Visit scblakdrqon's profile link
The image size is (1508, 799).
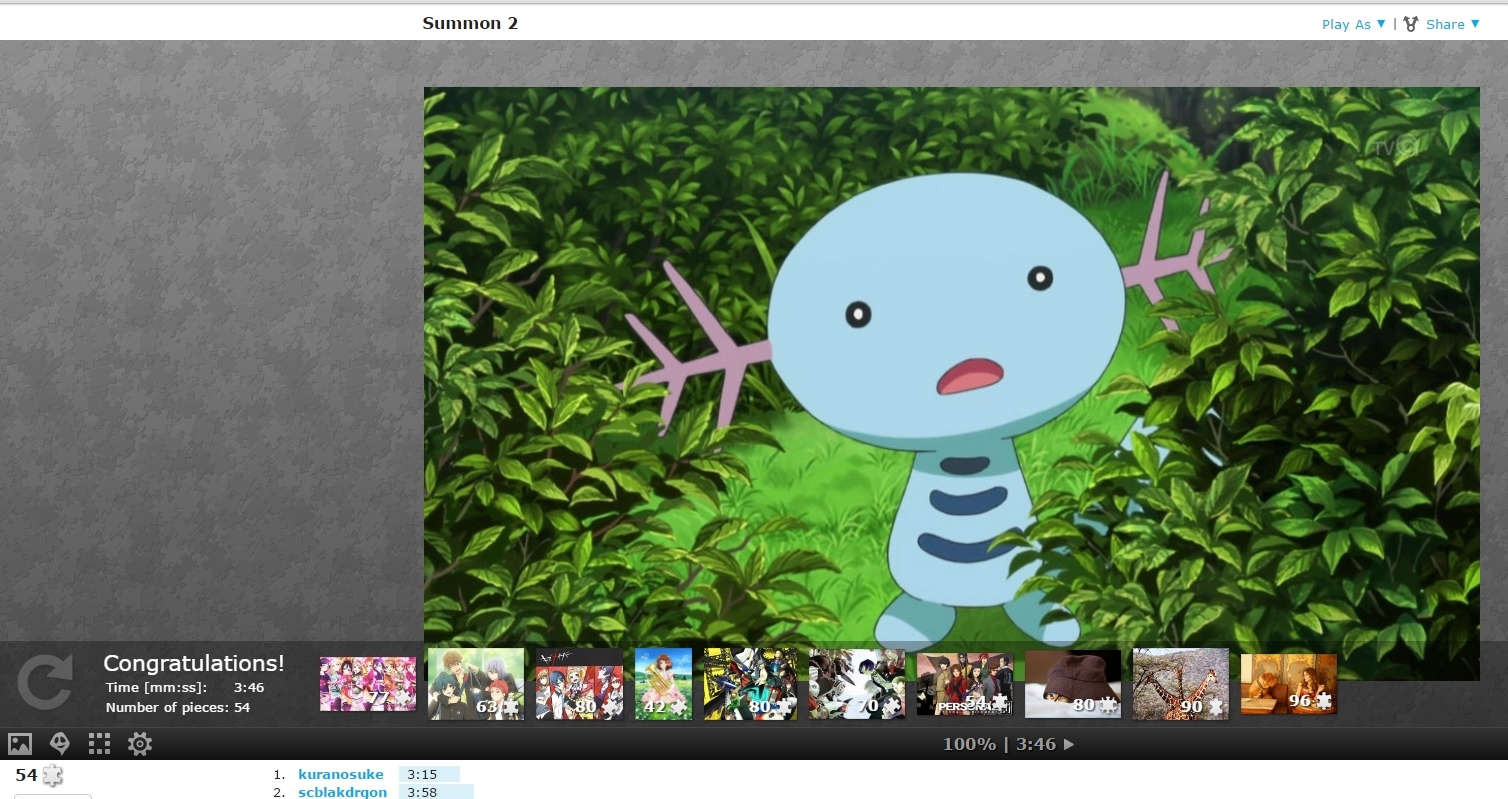(x=342, y=792)
